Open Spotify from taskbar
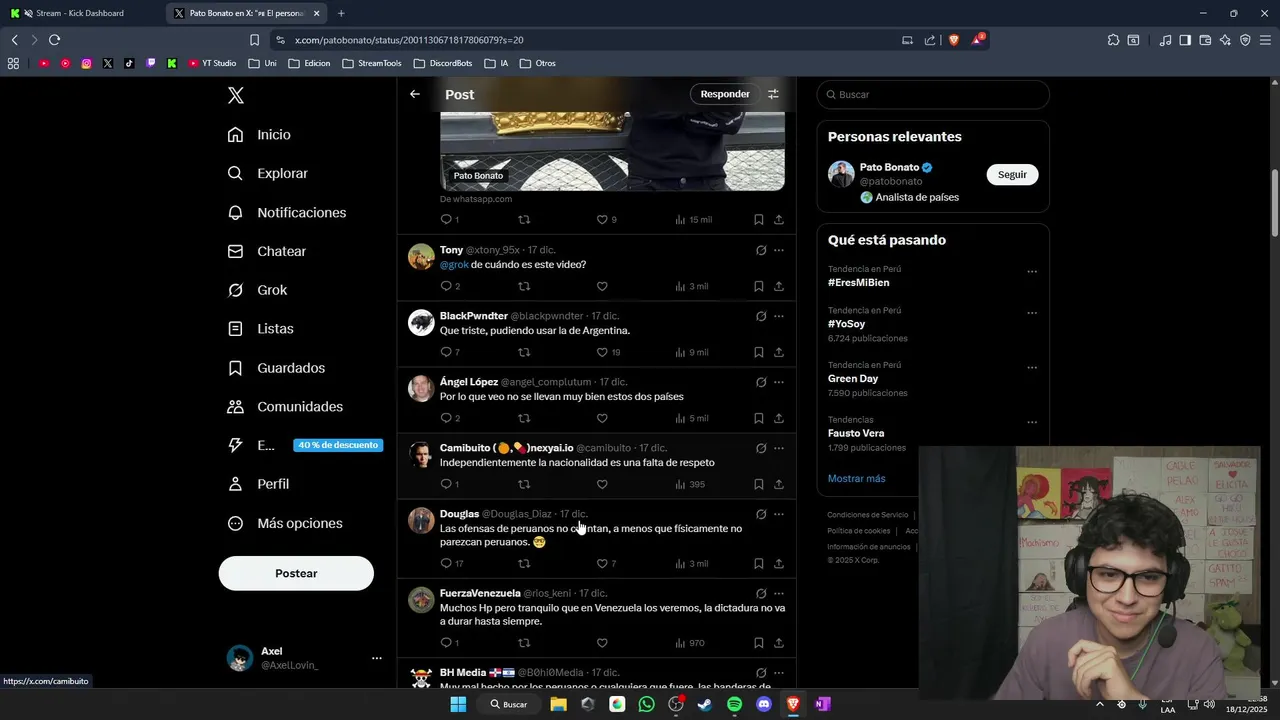Image resolution: width=1280 pixels, height=720 pixels. tap(735, 704)
